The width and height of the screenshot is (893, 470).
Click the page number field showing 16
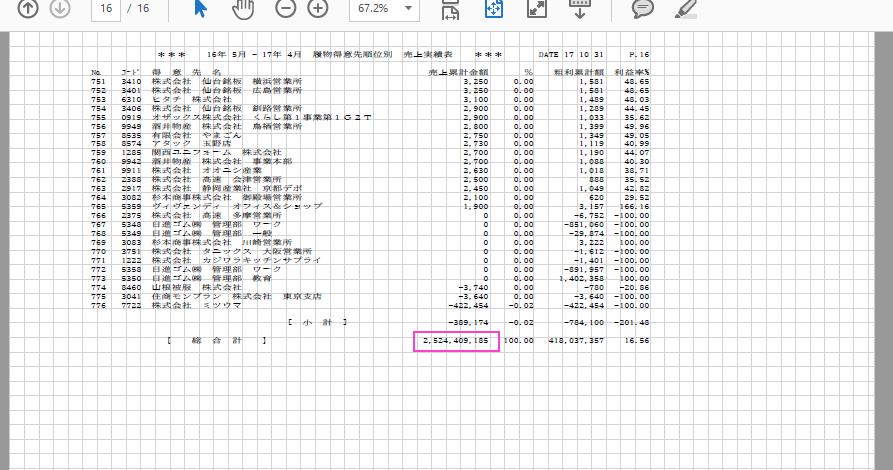click(x=105, y=8)
